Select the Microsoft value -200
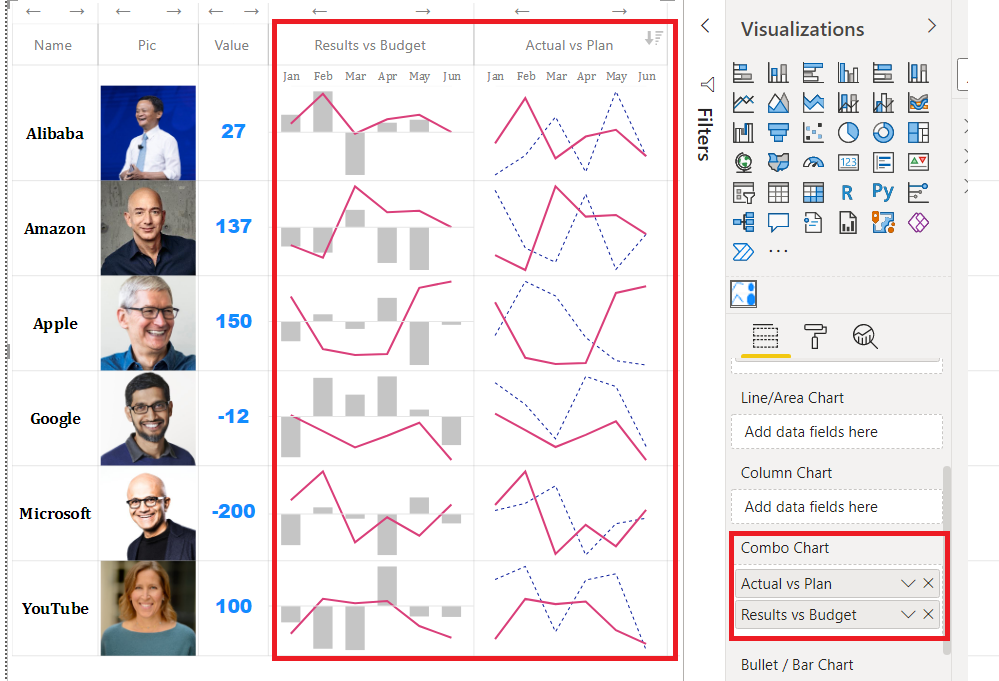The height and width of the screenshot is (681, 999). 234,511
